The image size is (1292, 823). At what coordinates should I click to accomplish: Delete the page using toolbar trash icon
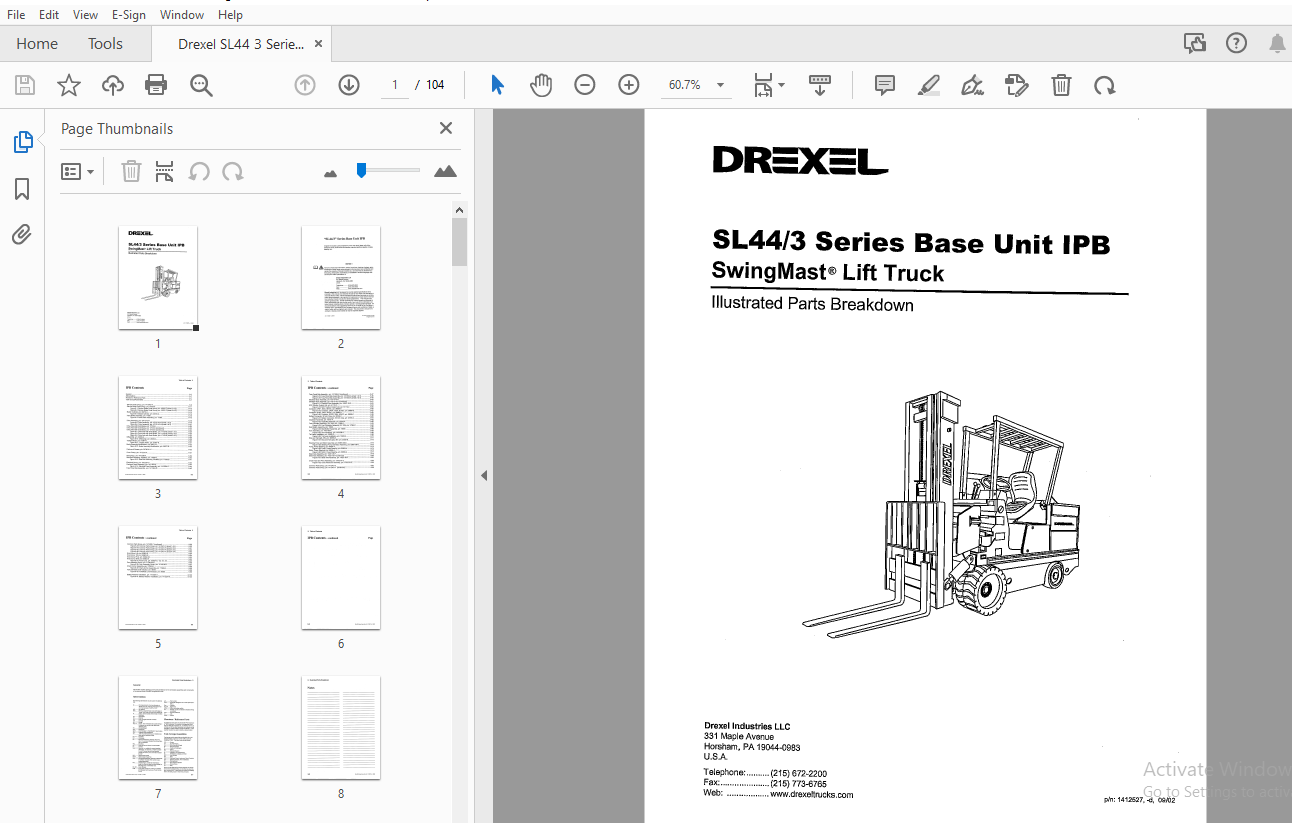1061,85
